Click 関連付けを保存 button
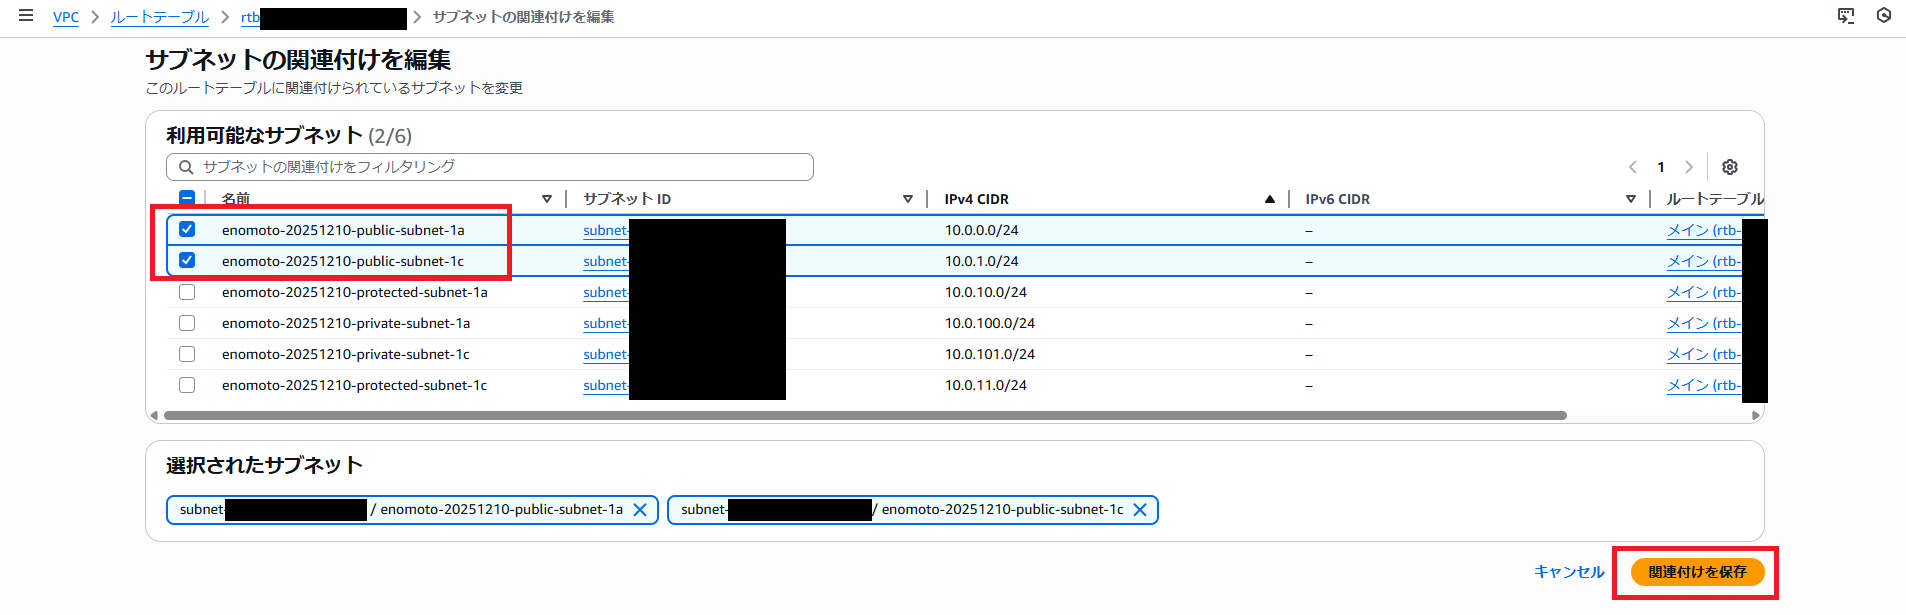 (1697, 572)
